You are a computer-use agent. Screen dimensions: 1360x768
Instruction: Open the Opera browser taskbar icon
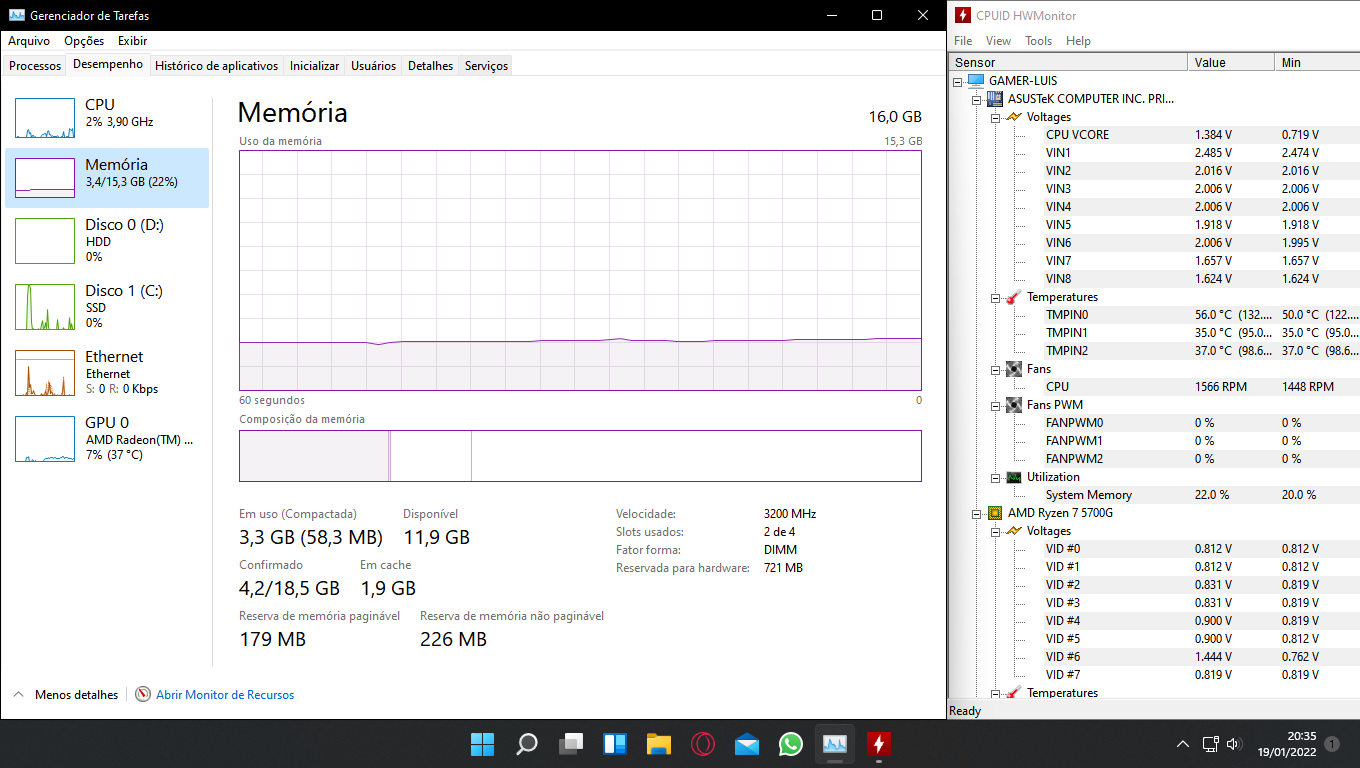point(703,744)
